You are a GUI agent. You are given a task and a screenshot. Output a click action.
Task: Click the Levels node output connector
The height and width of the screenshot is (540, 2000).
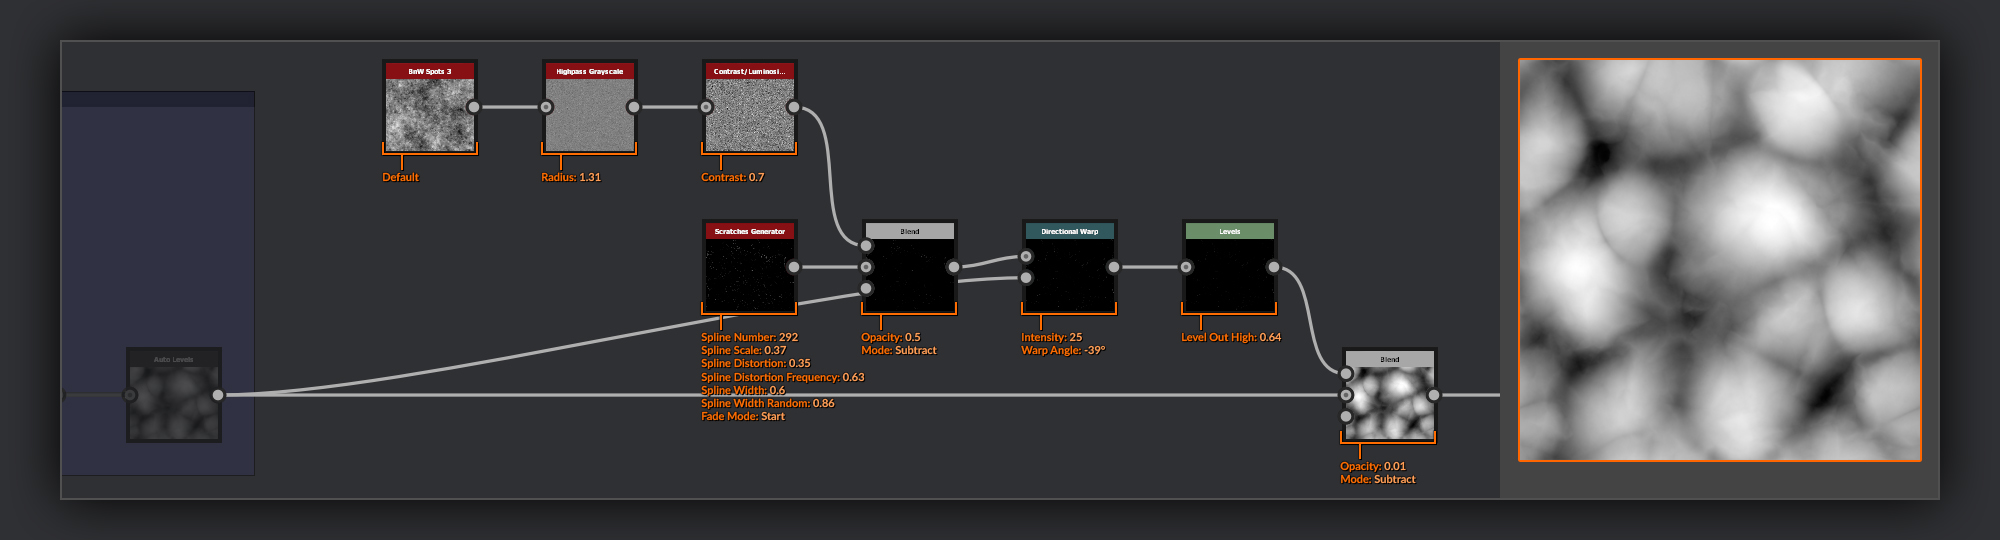click(1274, 267)
